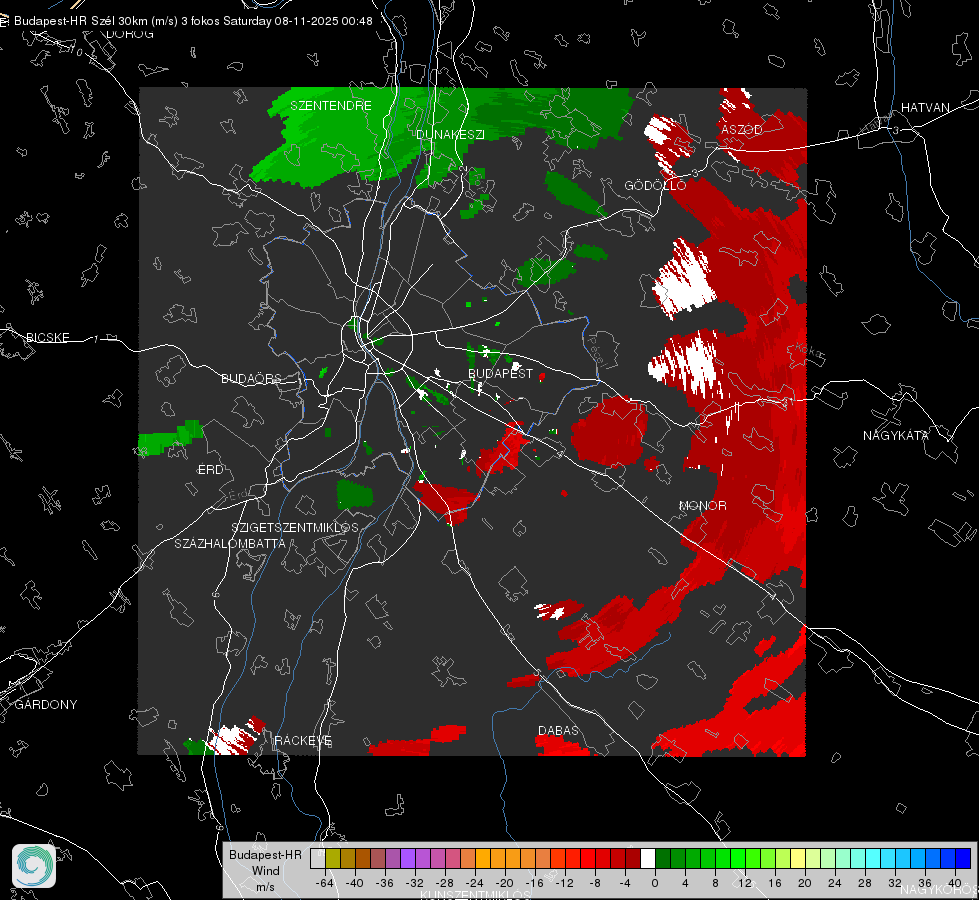Click the 28 value on the legend scale

[x=865, y=883]
